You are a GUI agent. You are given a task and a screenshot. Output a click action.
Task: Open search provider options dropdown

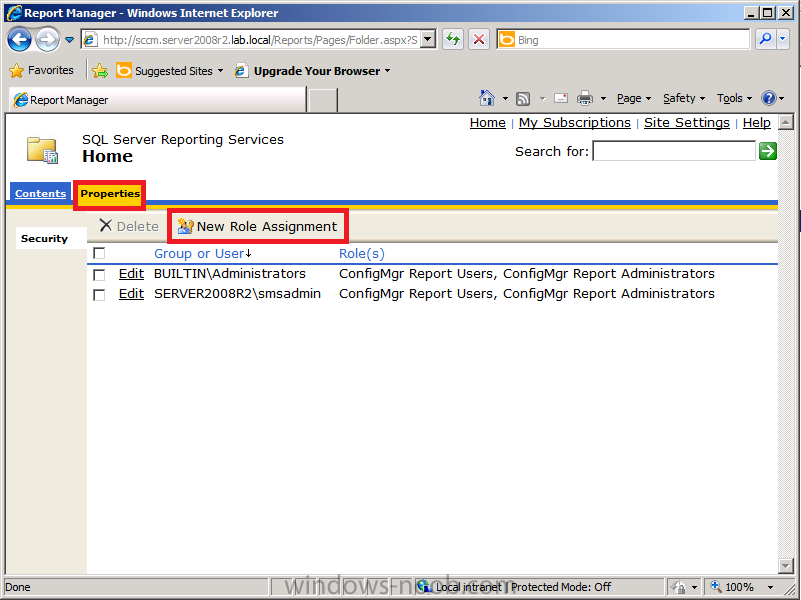[x=783, y=39]
